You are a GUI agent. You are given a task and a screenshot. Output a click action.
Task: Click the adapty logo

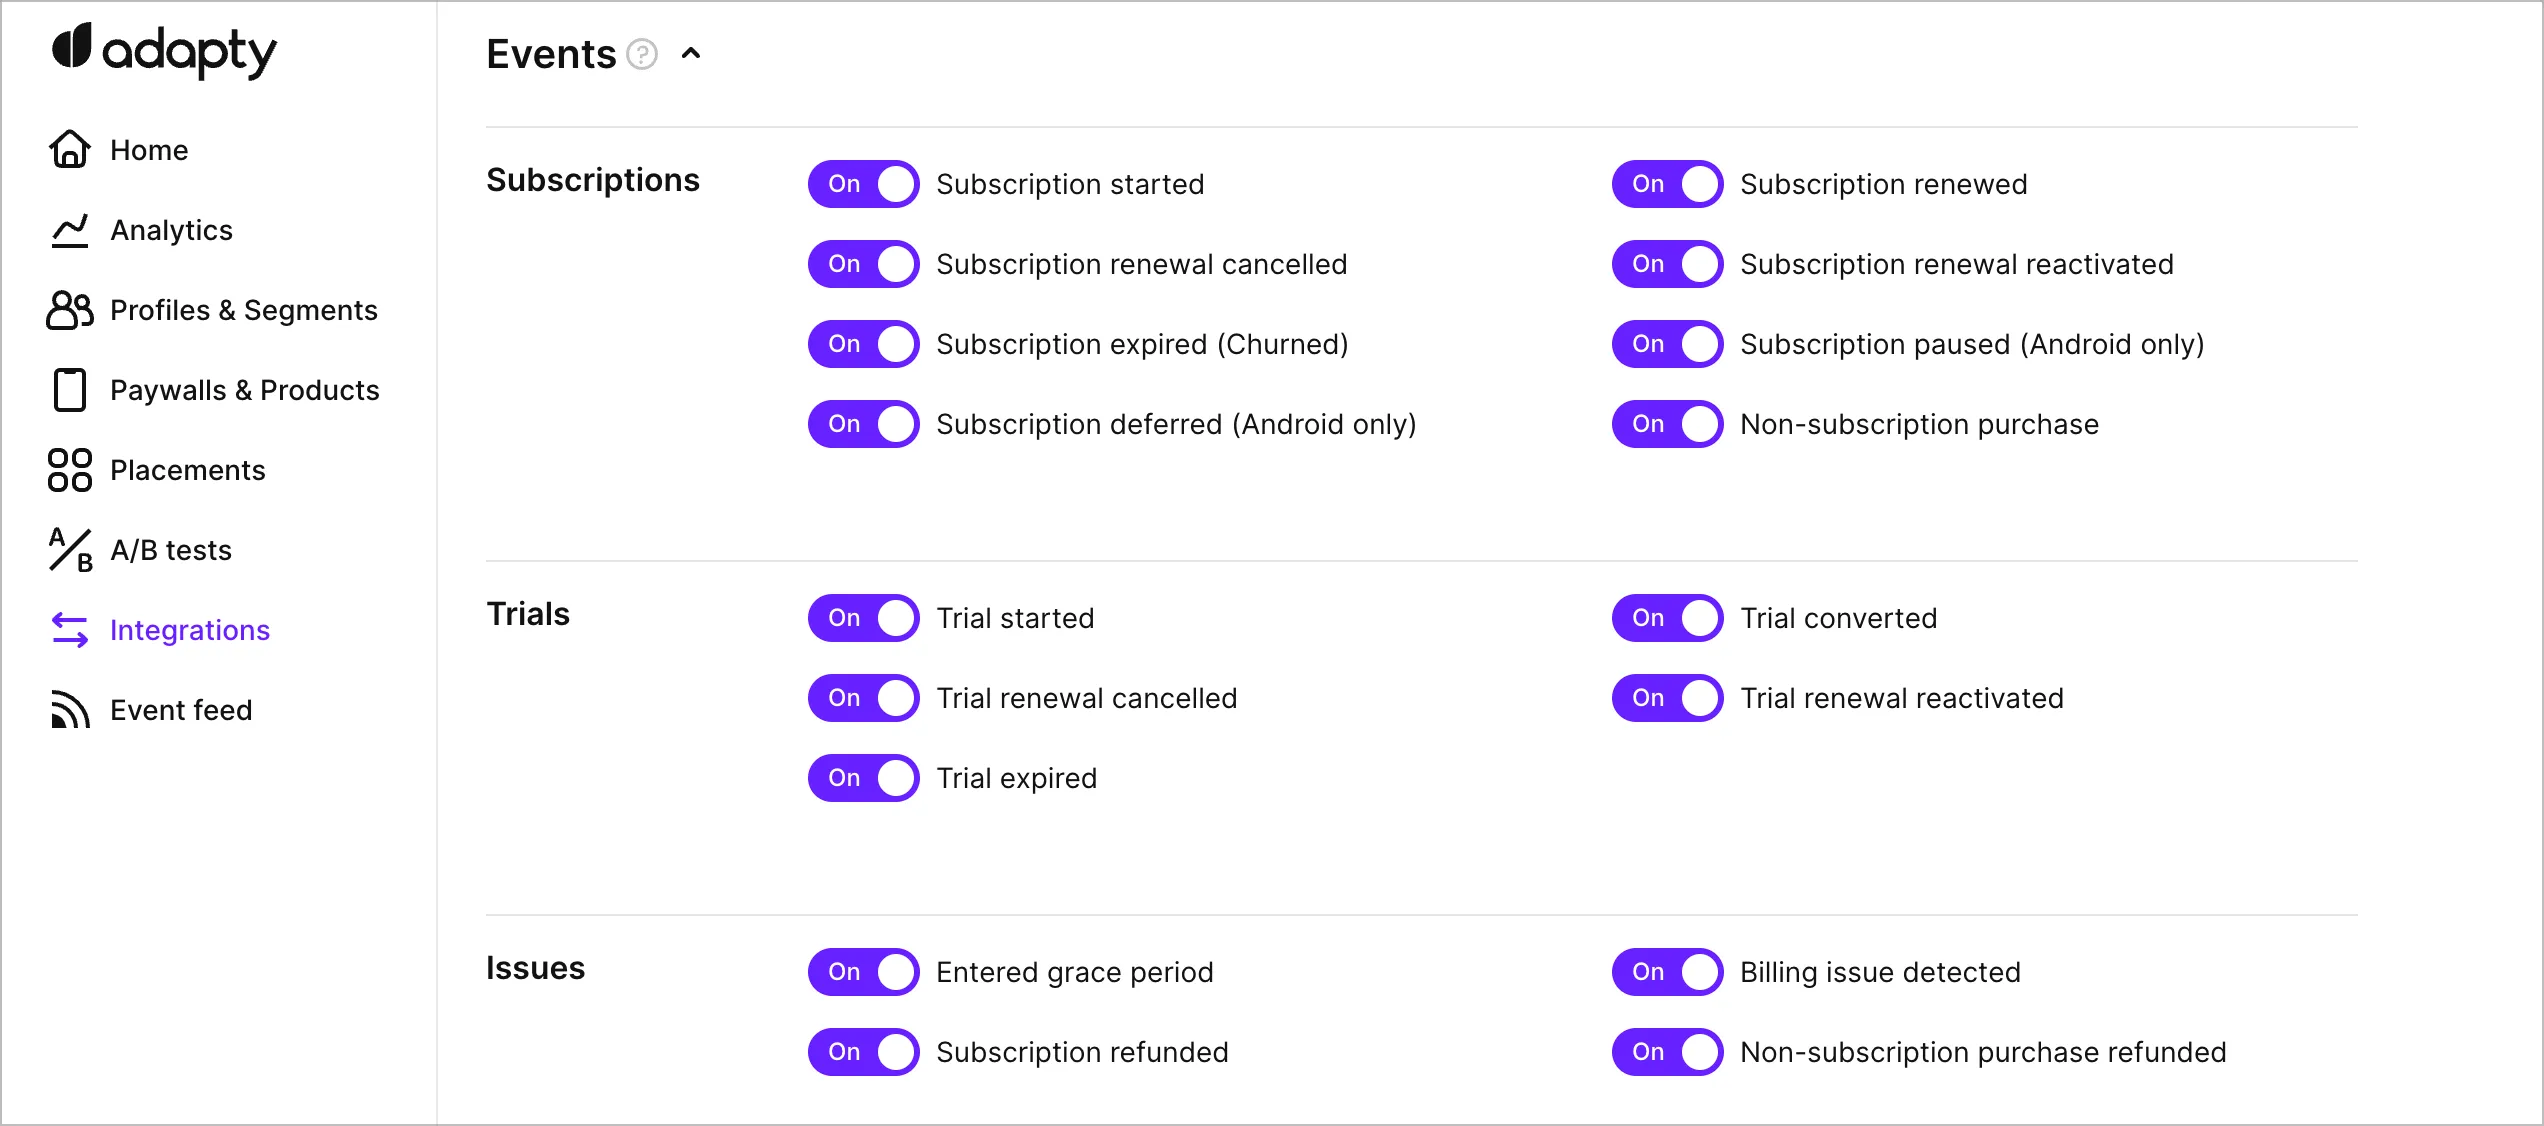point(165,50)
